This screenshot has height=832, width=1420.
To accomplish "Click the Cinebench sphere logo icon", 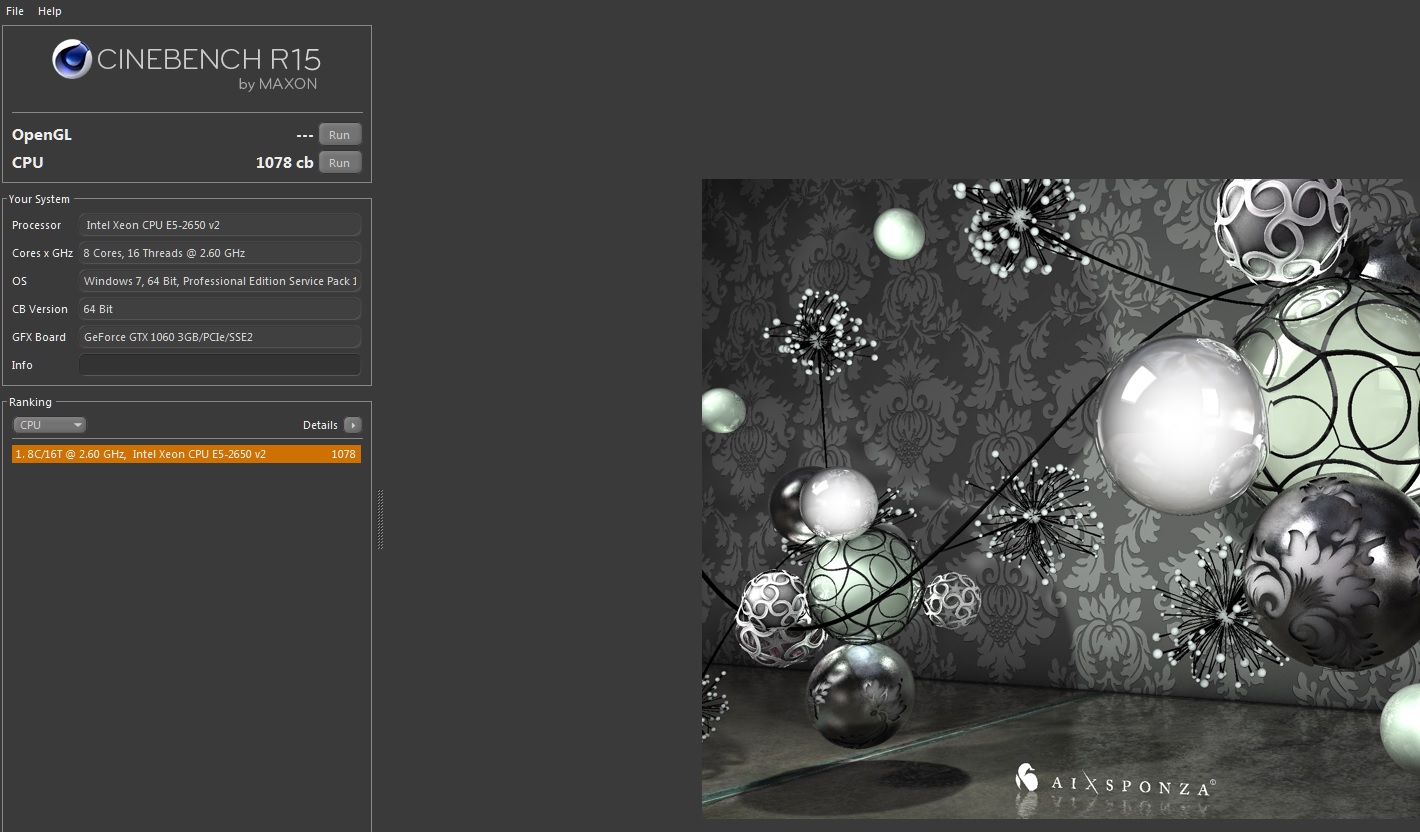I will click(72, 60).
